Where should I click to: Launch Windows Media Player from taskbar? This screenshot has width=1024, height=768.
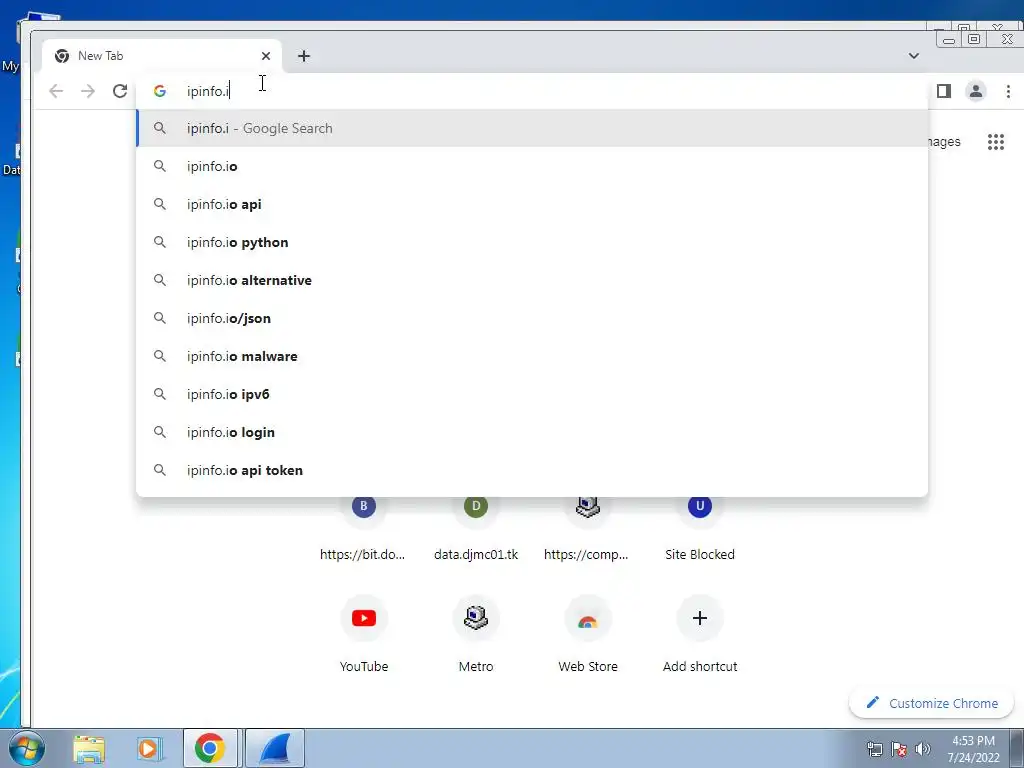[149, 748]
